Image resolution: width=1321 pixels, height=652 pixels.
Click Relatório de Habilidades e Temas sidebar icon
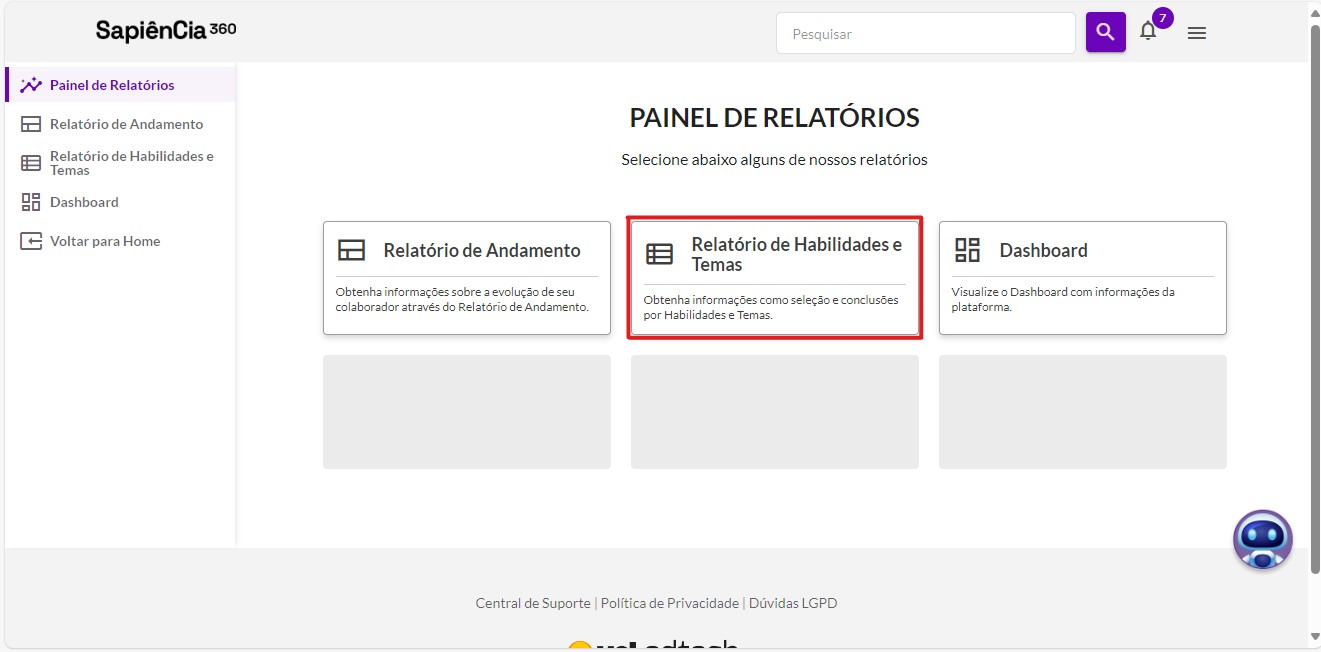[x=31, y=163]
